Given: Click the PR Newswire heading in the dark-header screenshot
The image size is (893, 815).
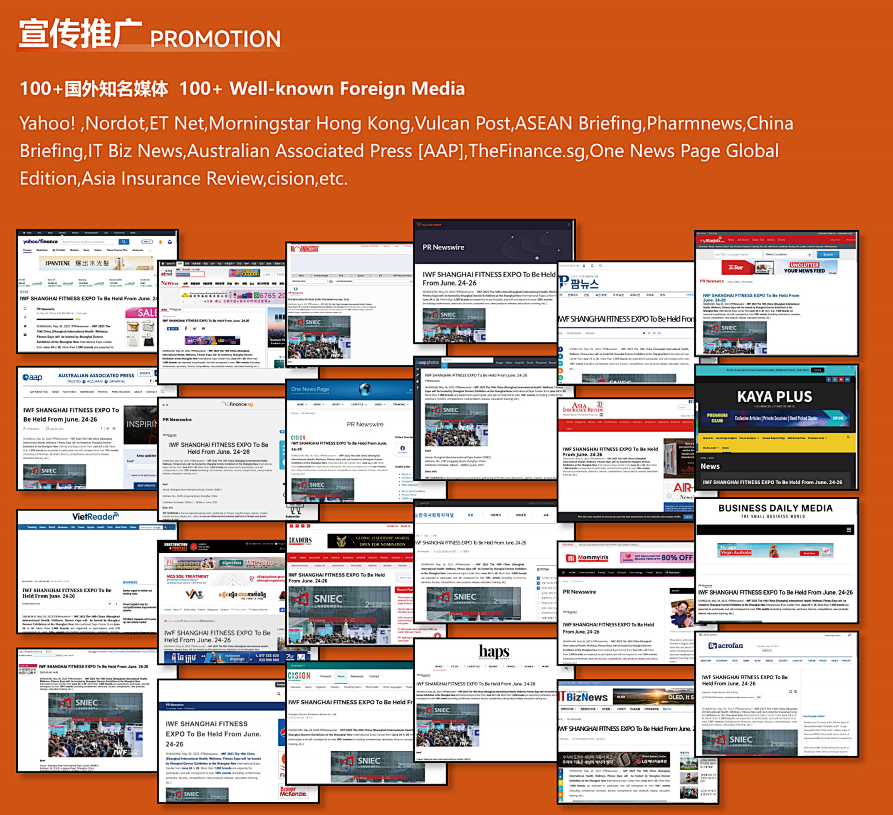Looking at the screenshot, I should pyautogui.click(x=443, y=247).
